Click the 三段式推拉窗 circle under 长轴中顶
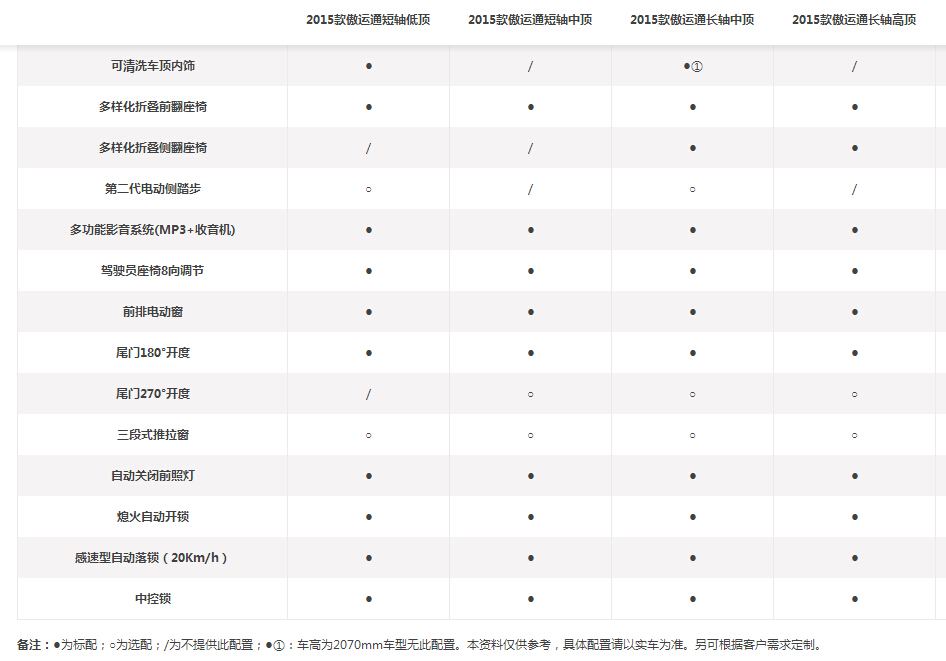946x661 pixels. [x=693, y=435]
